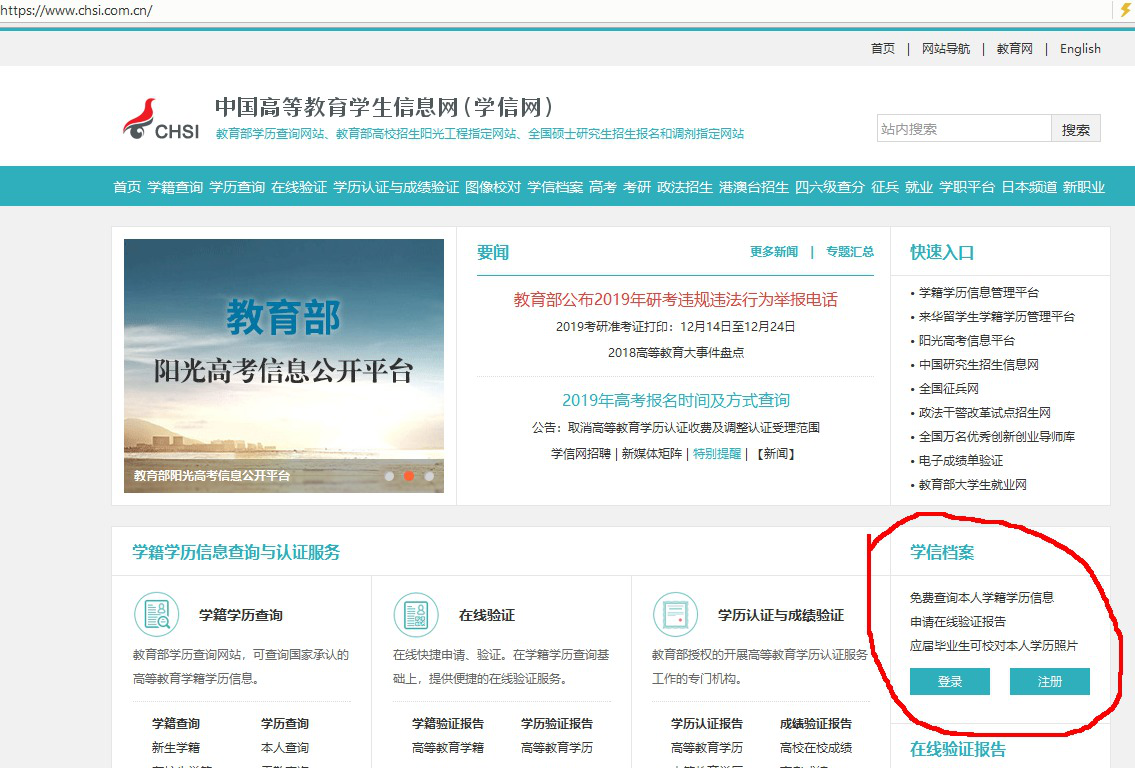
Task: Click the 学籍学历查询 document icon
Action: click(x=156, y=614)
